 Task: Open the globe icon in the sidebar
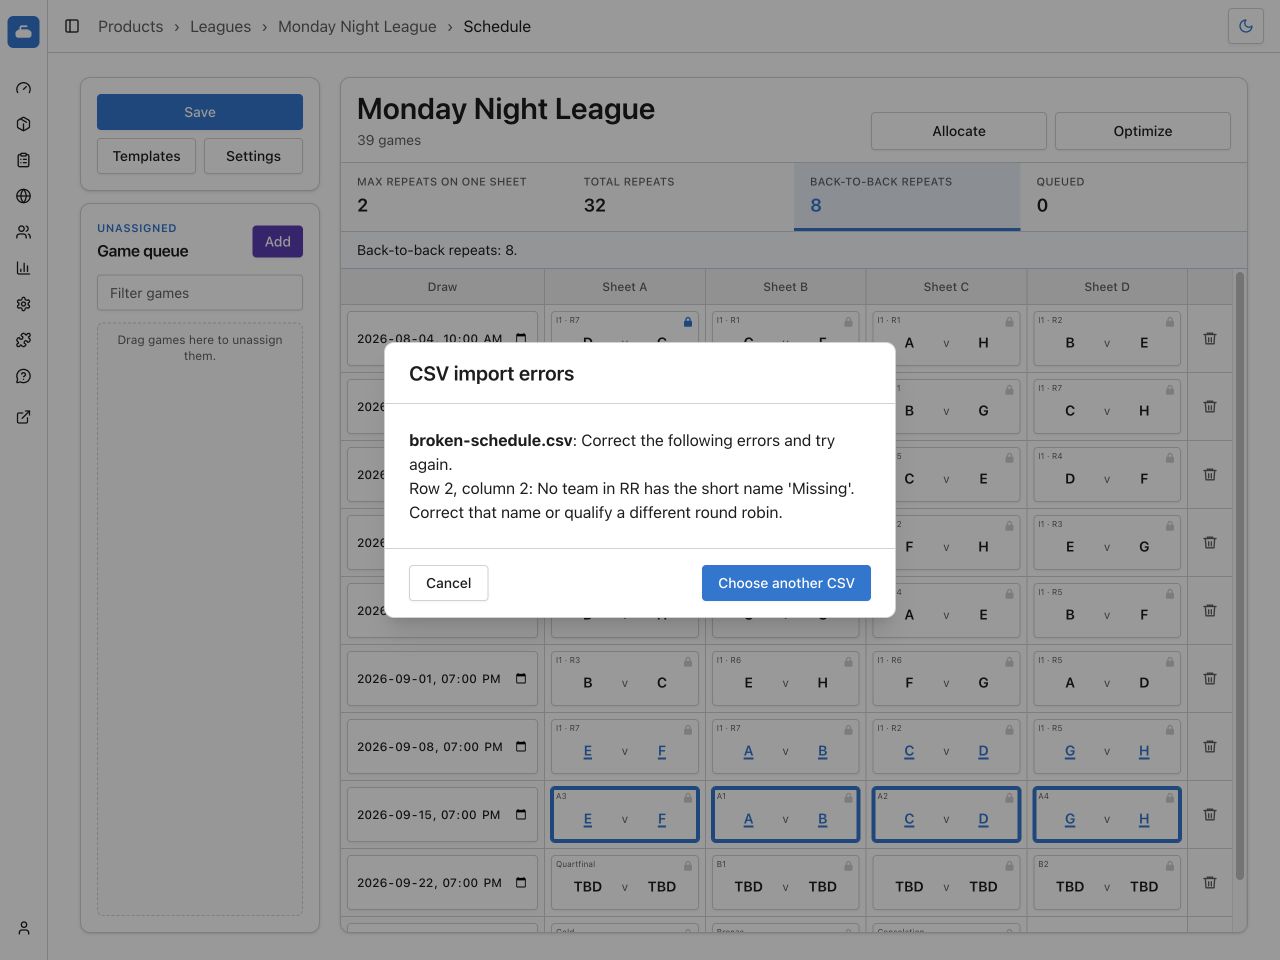24,196
